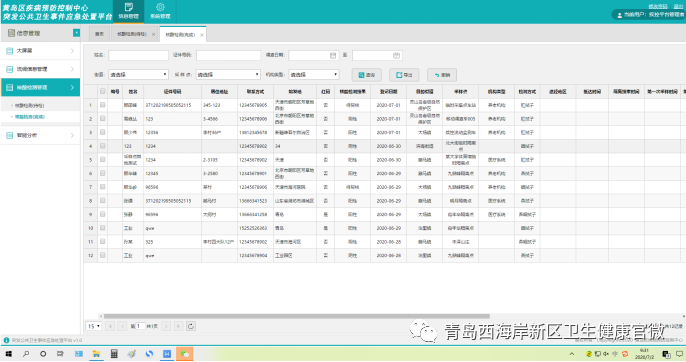Collapse the sidebar with the teal arrow

pos(76,33)
